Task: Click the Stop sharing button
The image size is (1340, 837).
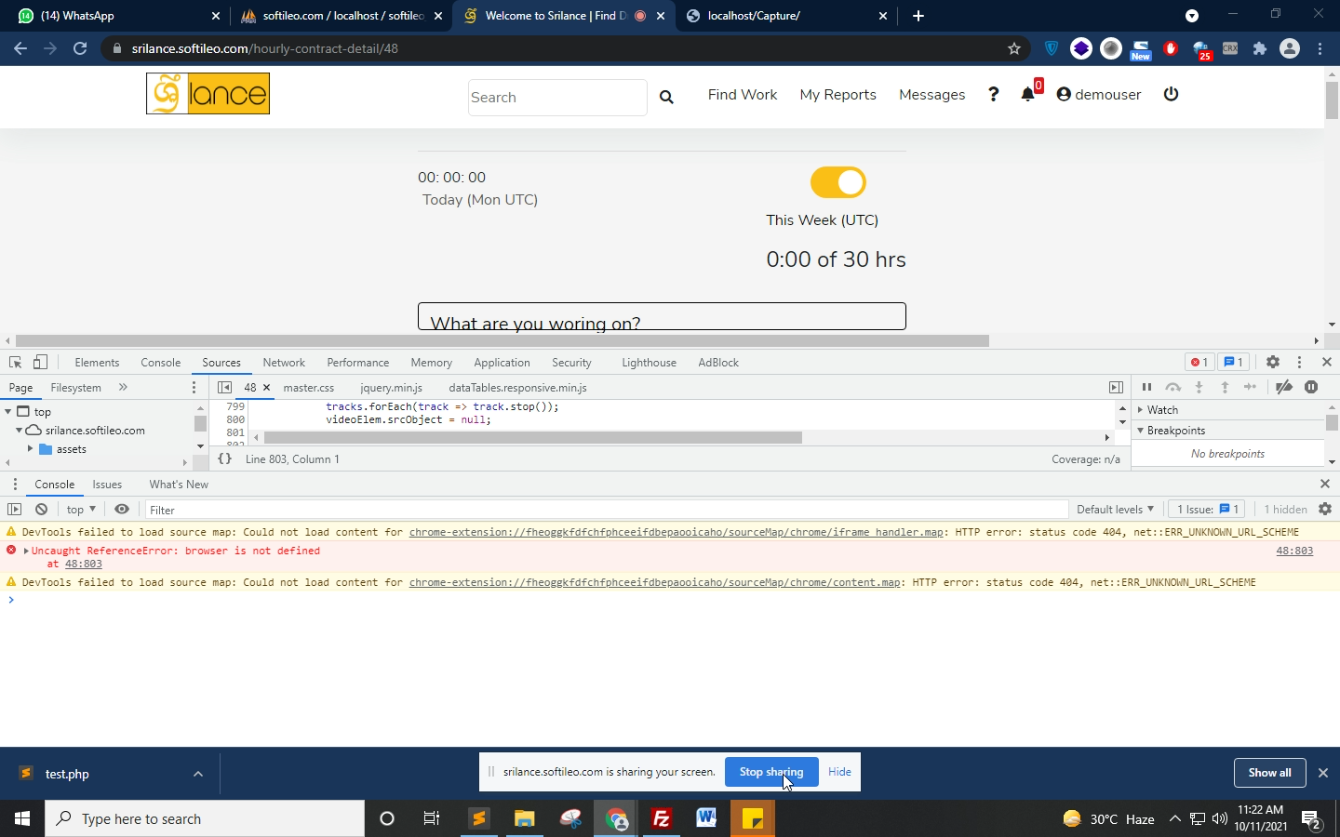Action: 770,772
